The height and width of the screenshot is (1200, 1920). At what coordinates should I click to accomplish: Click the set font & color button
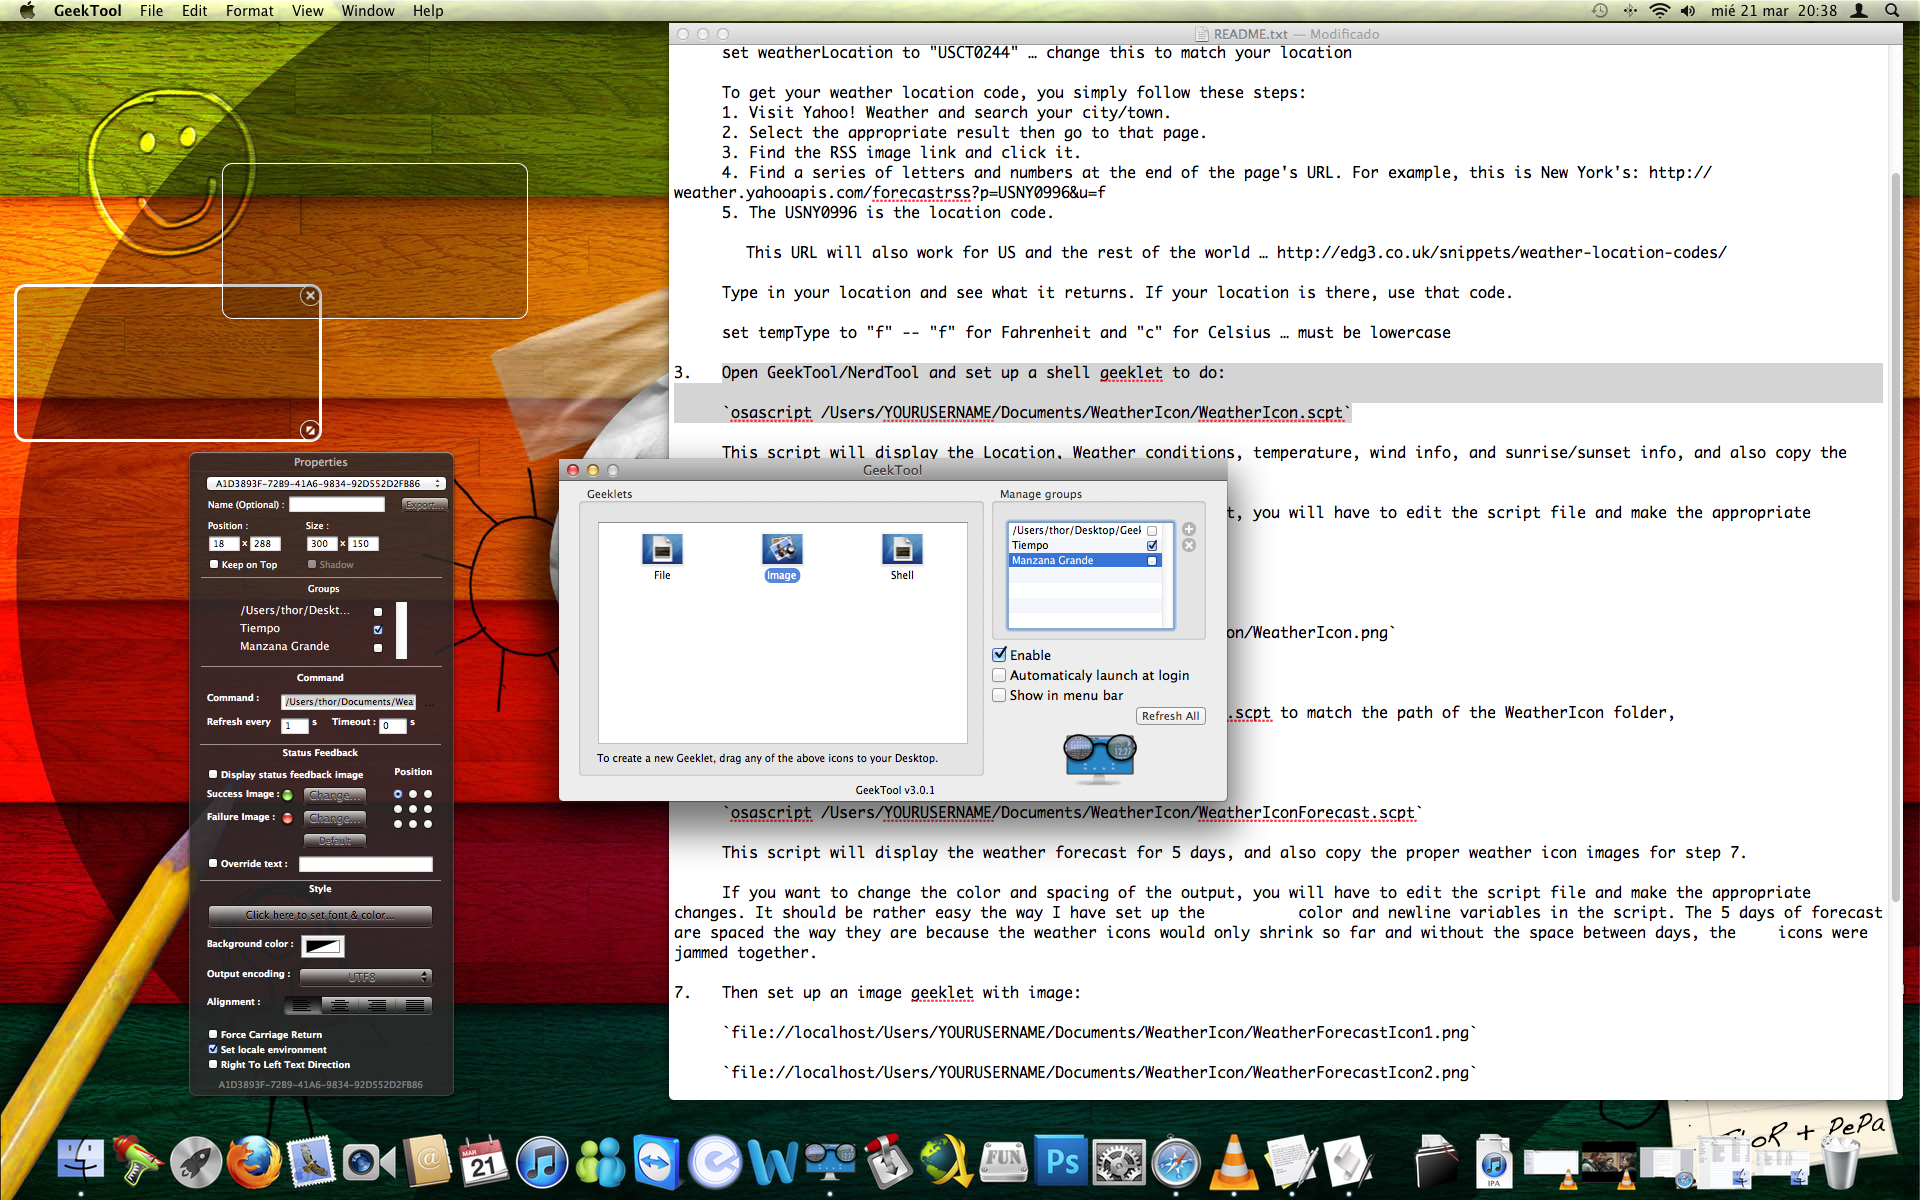tap(320, 915)
